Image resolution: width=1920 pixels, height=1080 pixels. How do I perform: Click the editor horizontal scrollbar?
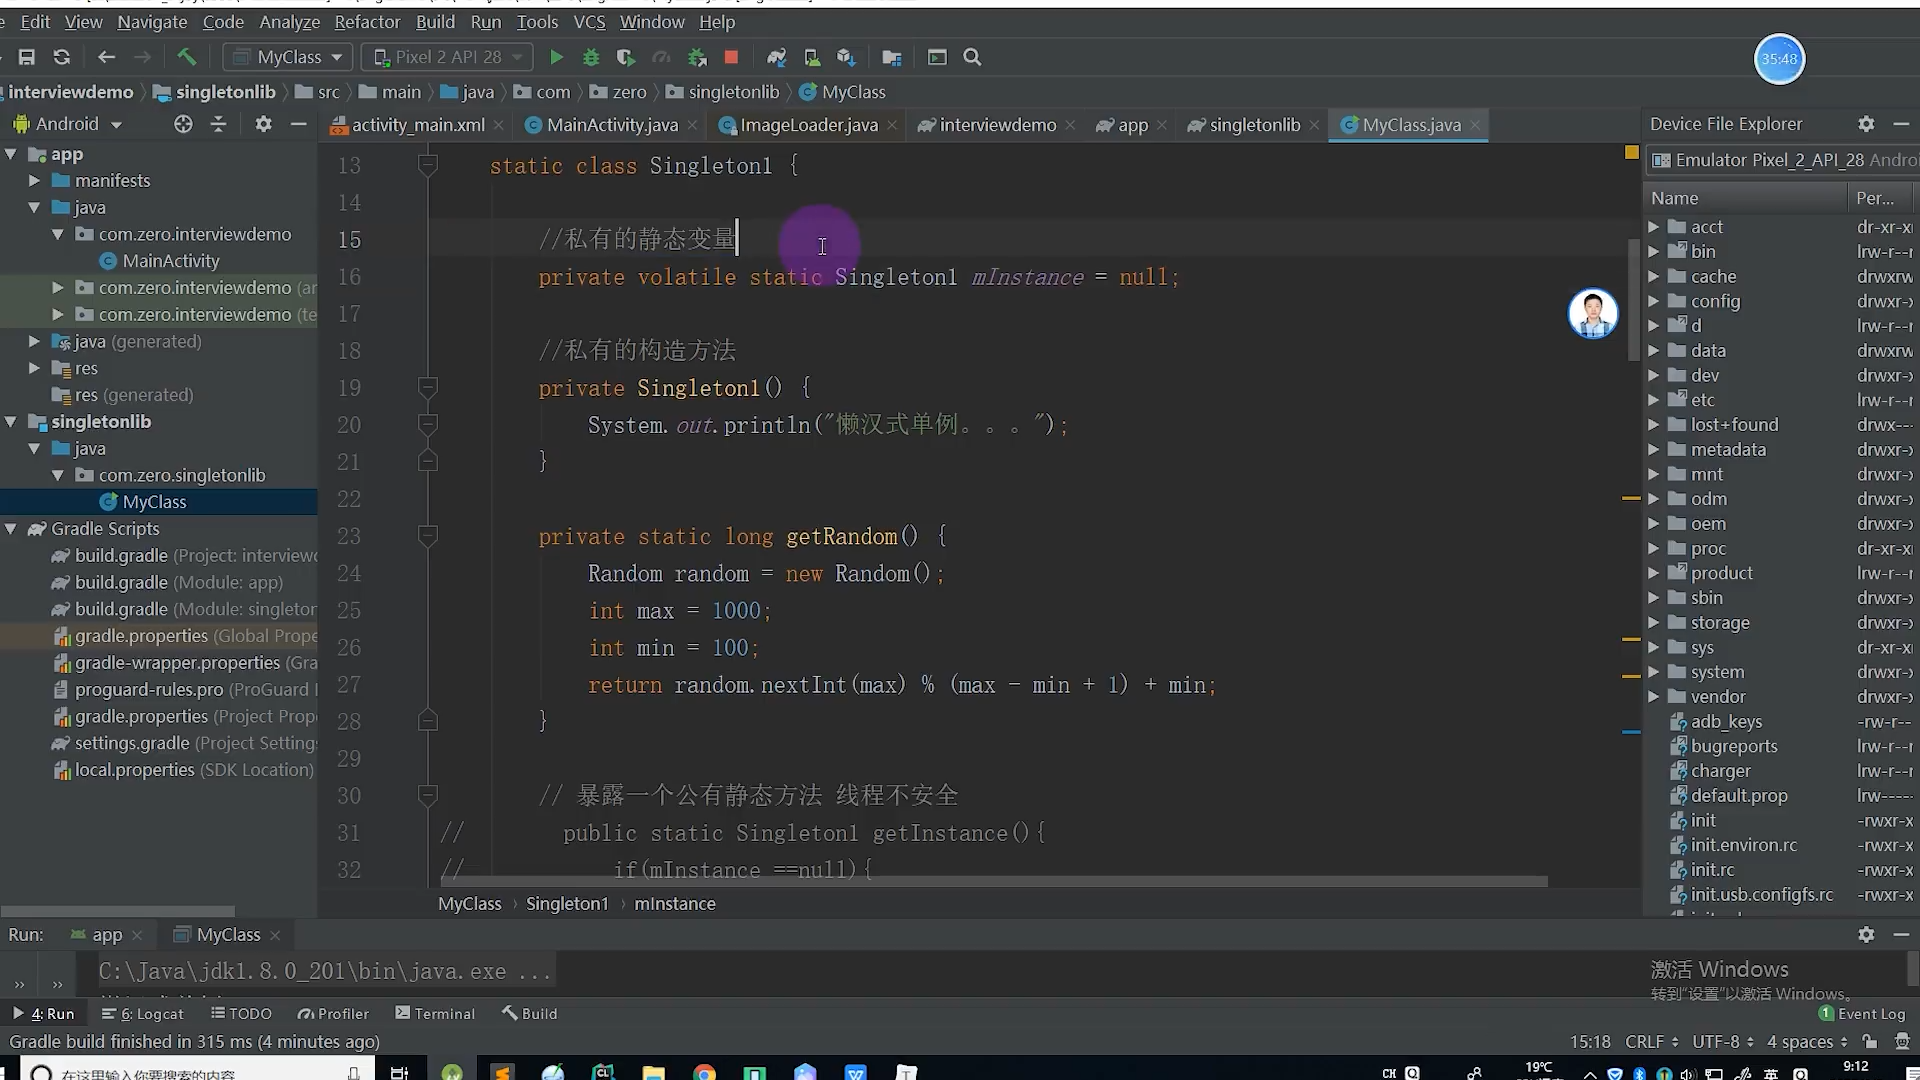(x=993, y=882)
